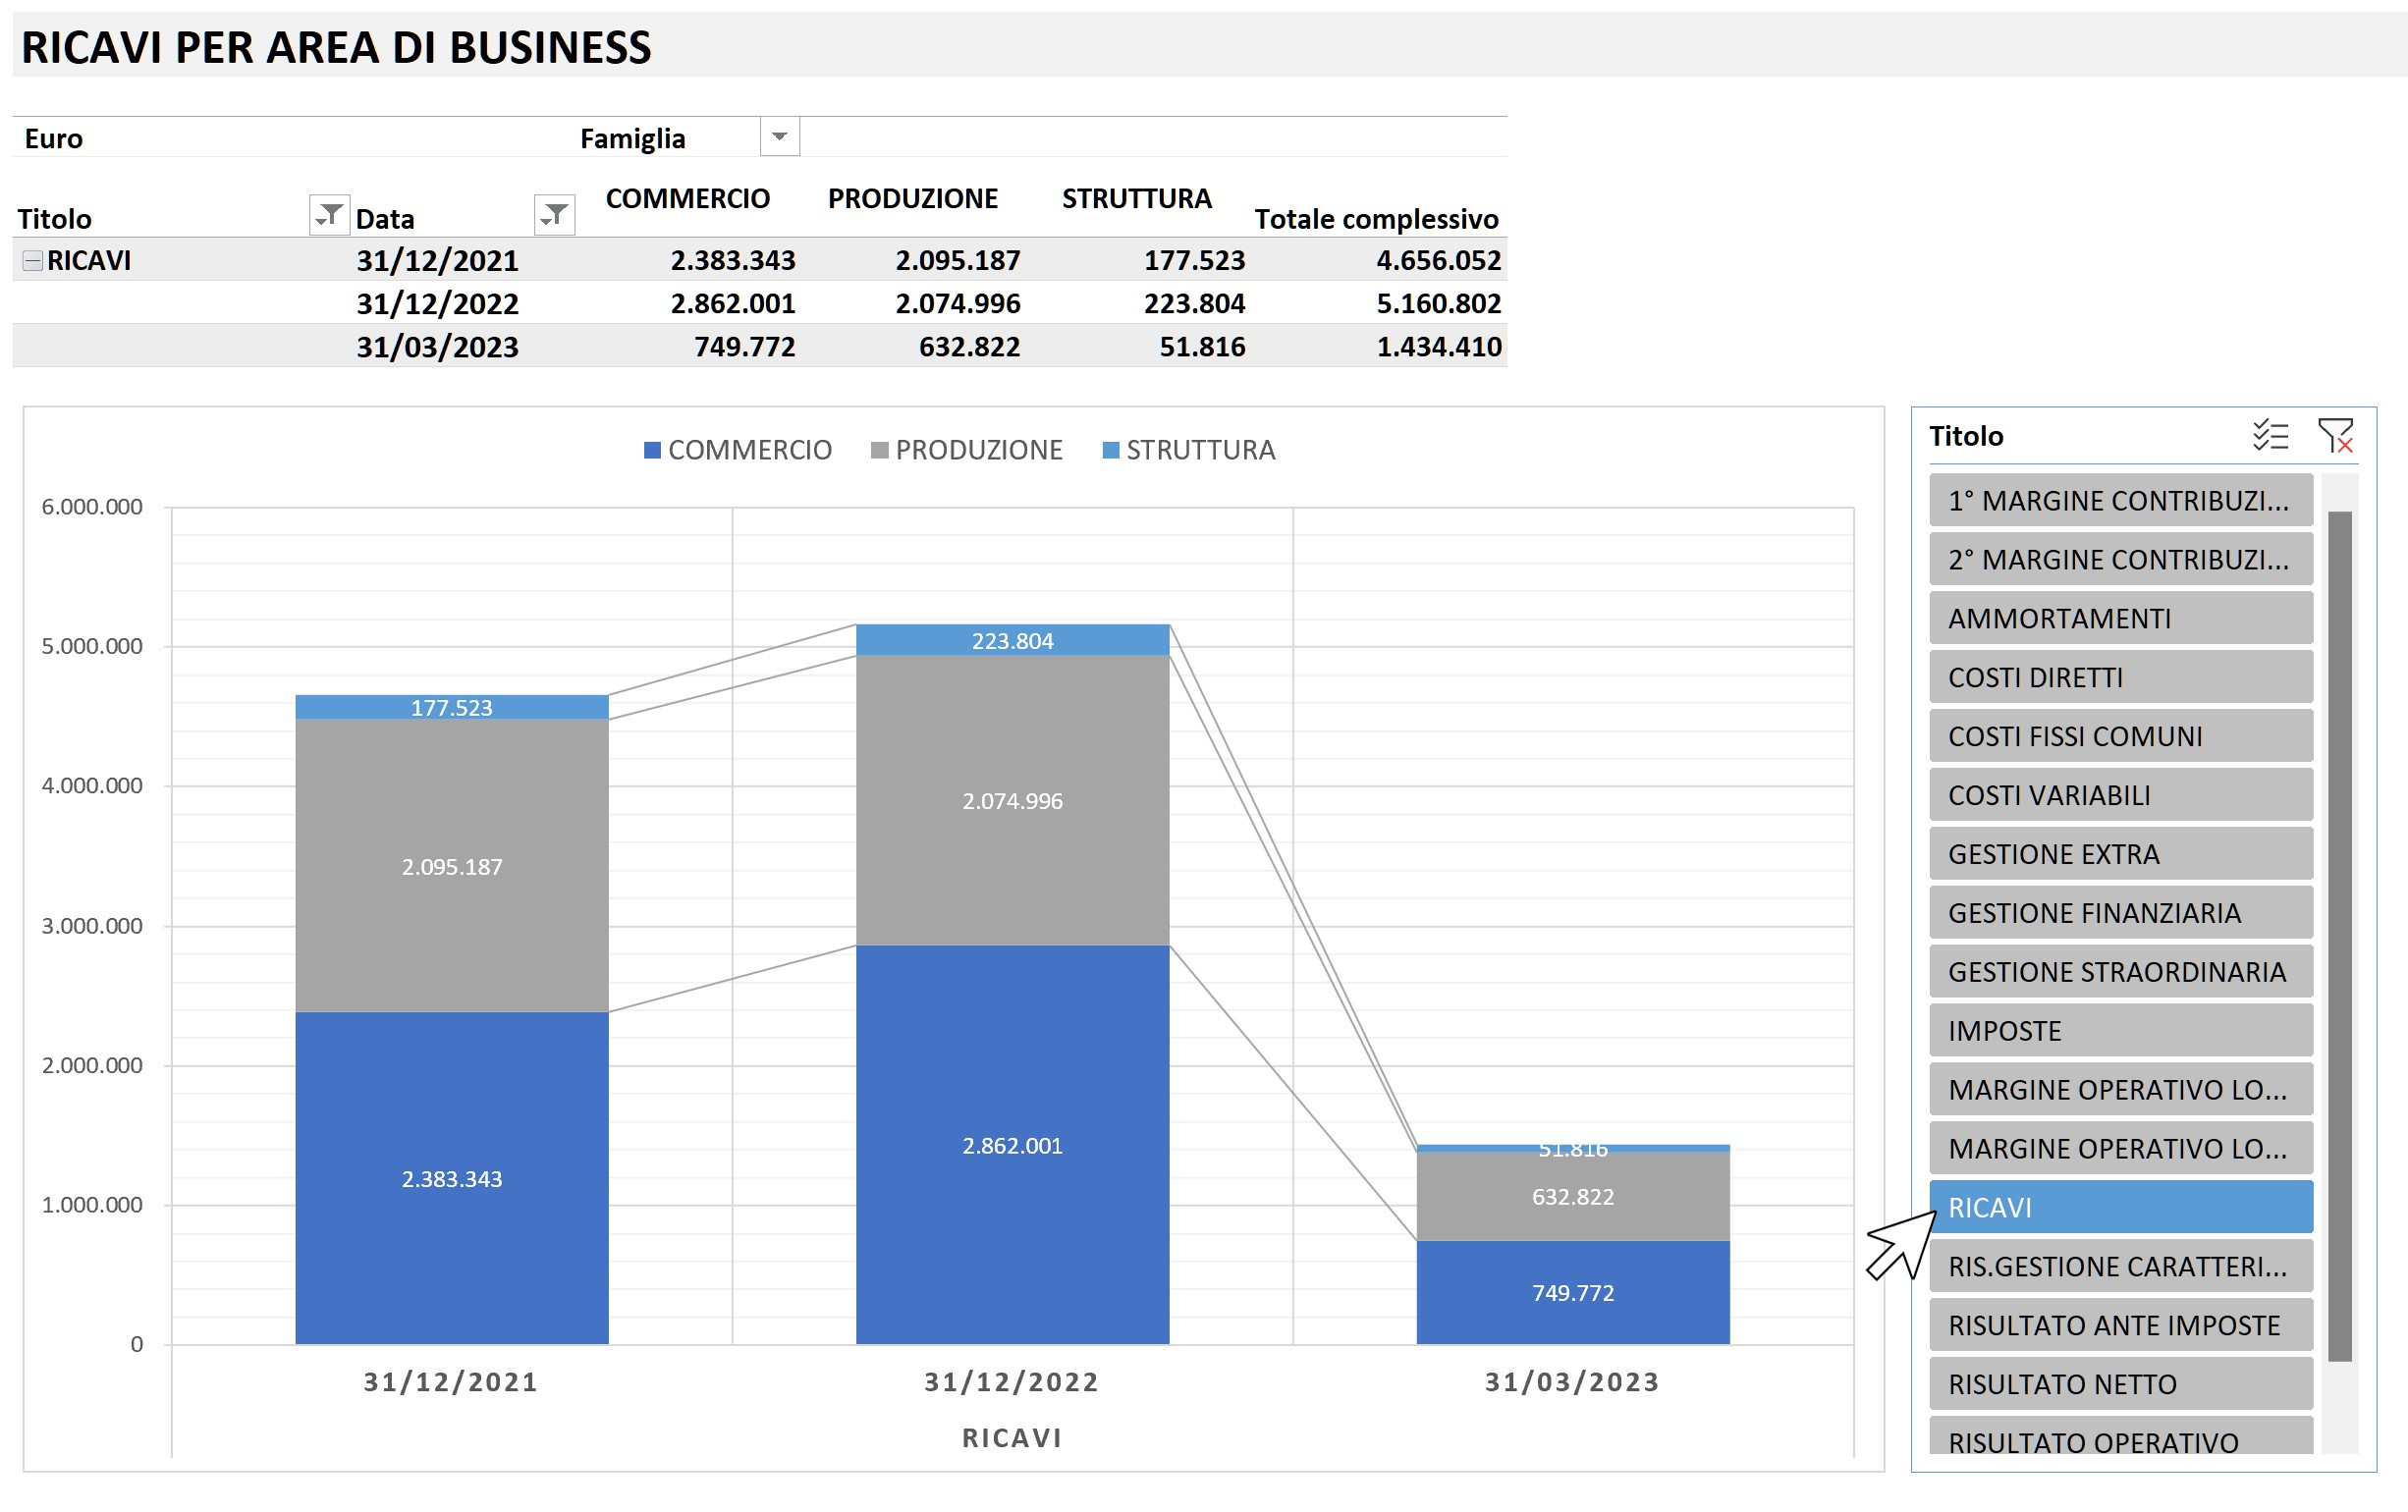Select RISULTATO ANTE IMPOSTE slicer item
Image resolution: width=2408 pixels, height=1512 pixels.
(2120, 1326)
